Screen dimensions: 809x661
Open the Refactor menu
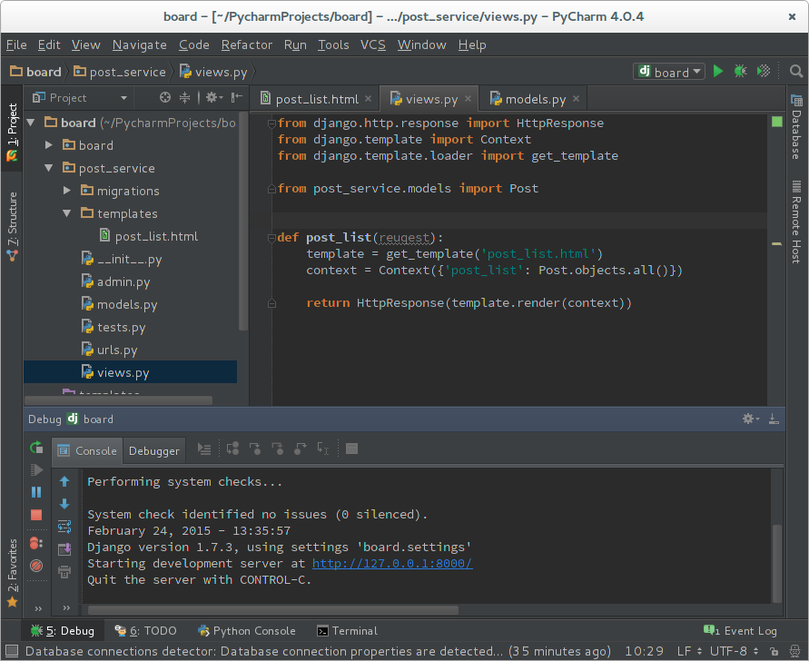point(247,45)
